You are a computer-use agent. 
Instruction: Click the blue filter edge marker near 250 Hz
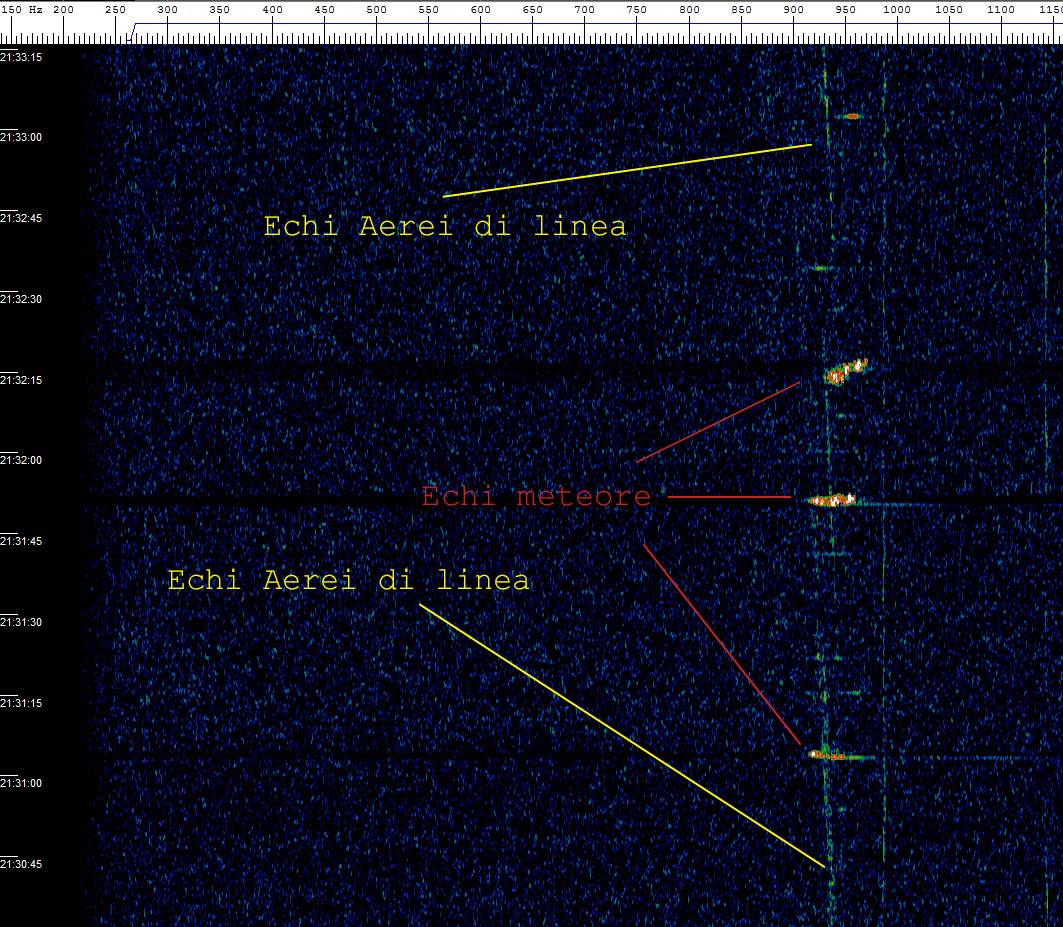click(x=130, y=36)
